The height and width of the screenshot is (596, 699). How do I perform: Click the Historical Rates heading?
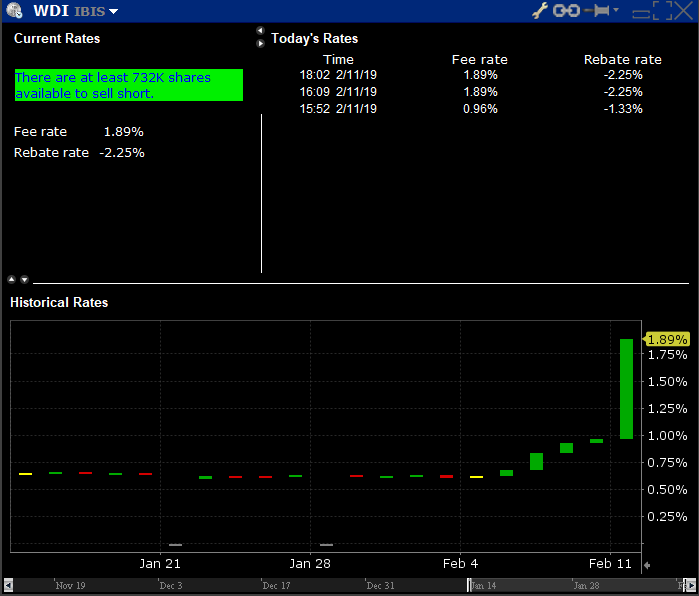click(59, 303)
